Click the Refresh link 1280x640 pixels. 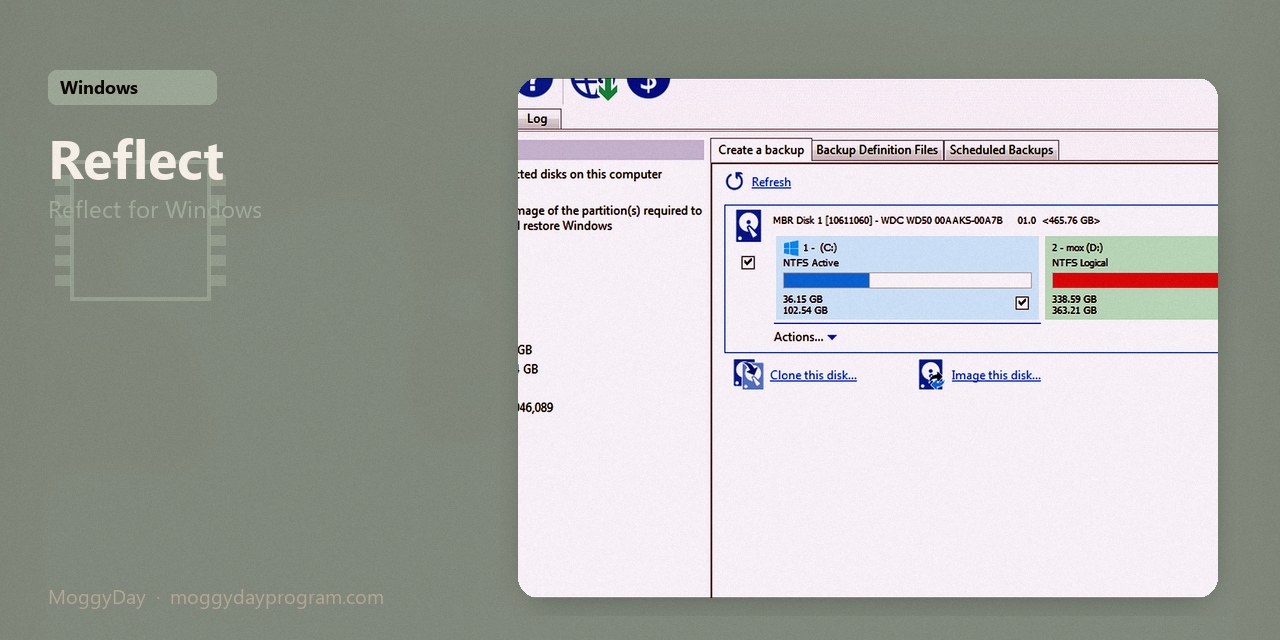tap(771, 182)
